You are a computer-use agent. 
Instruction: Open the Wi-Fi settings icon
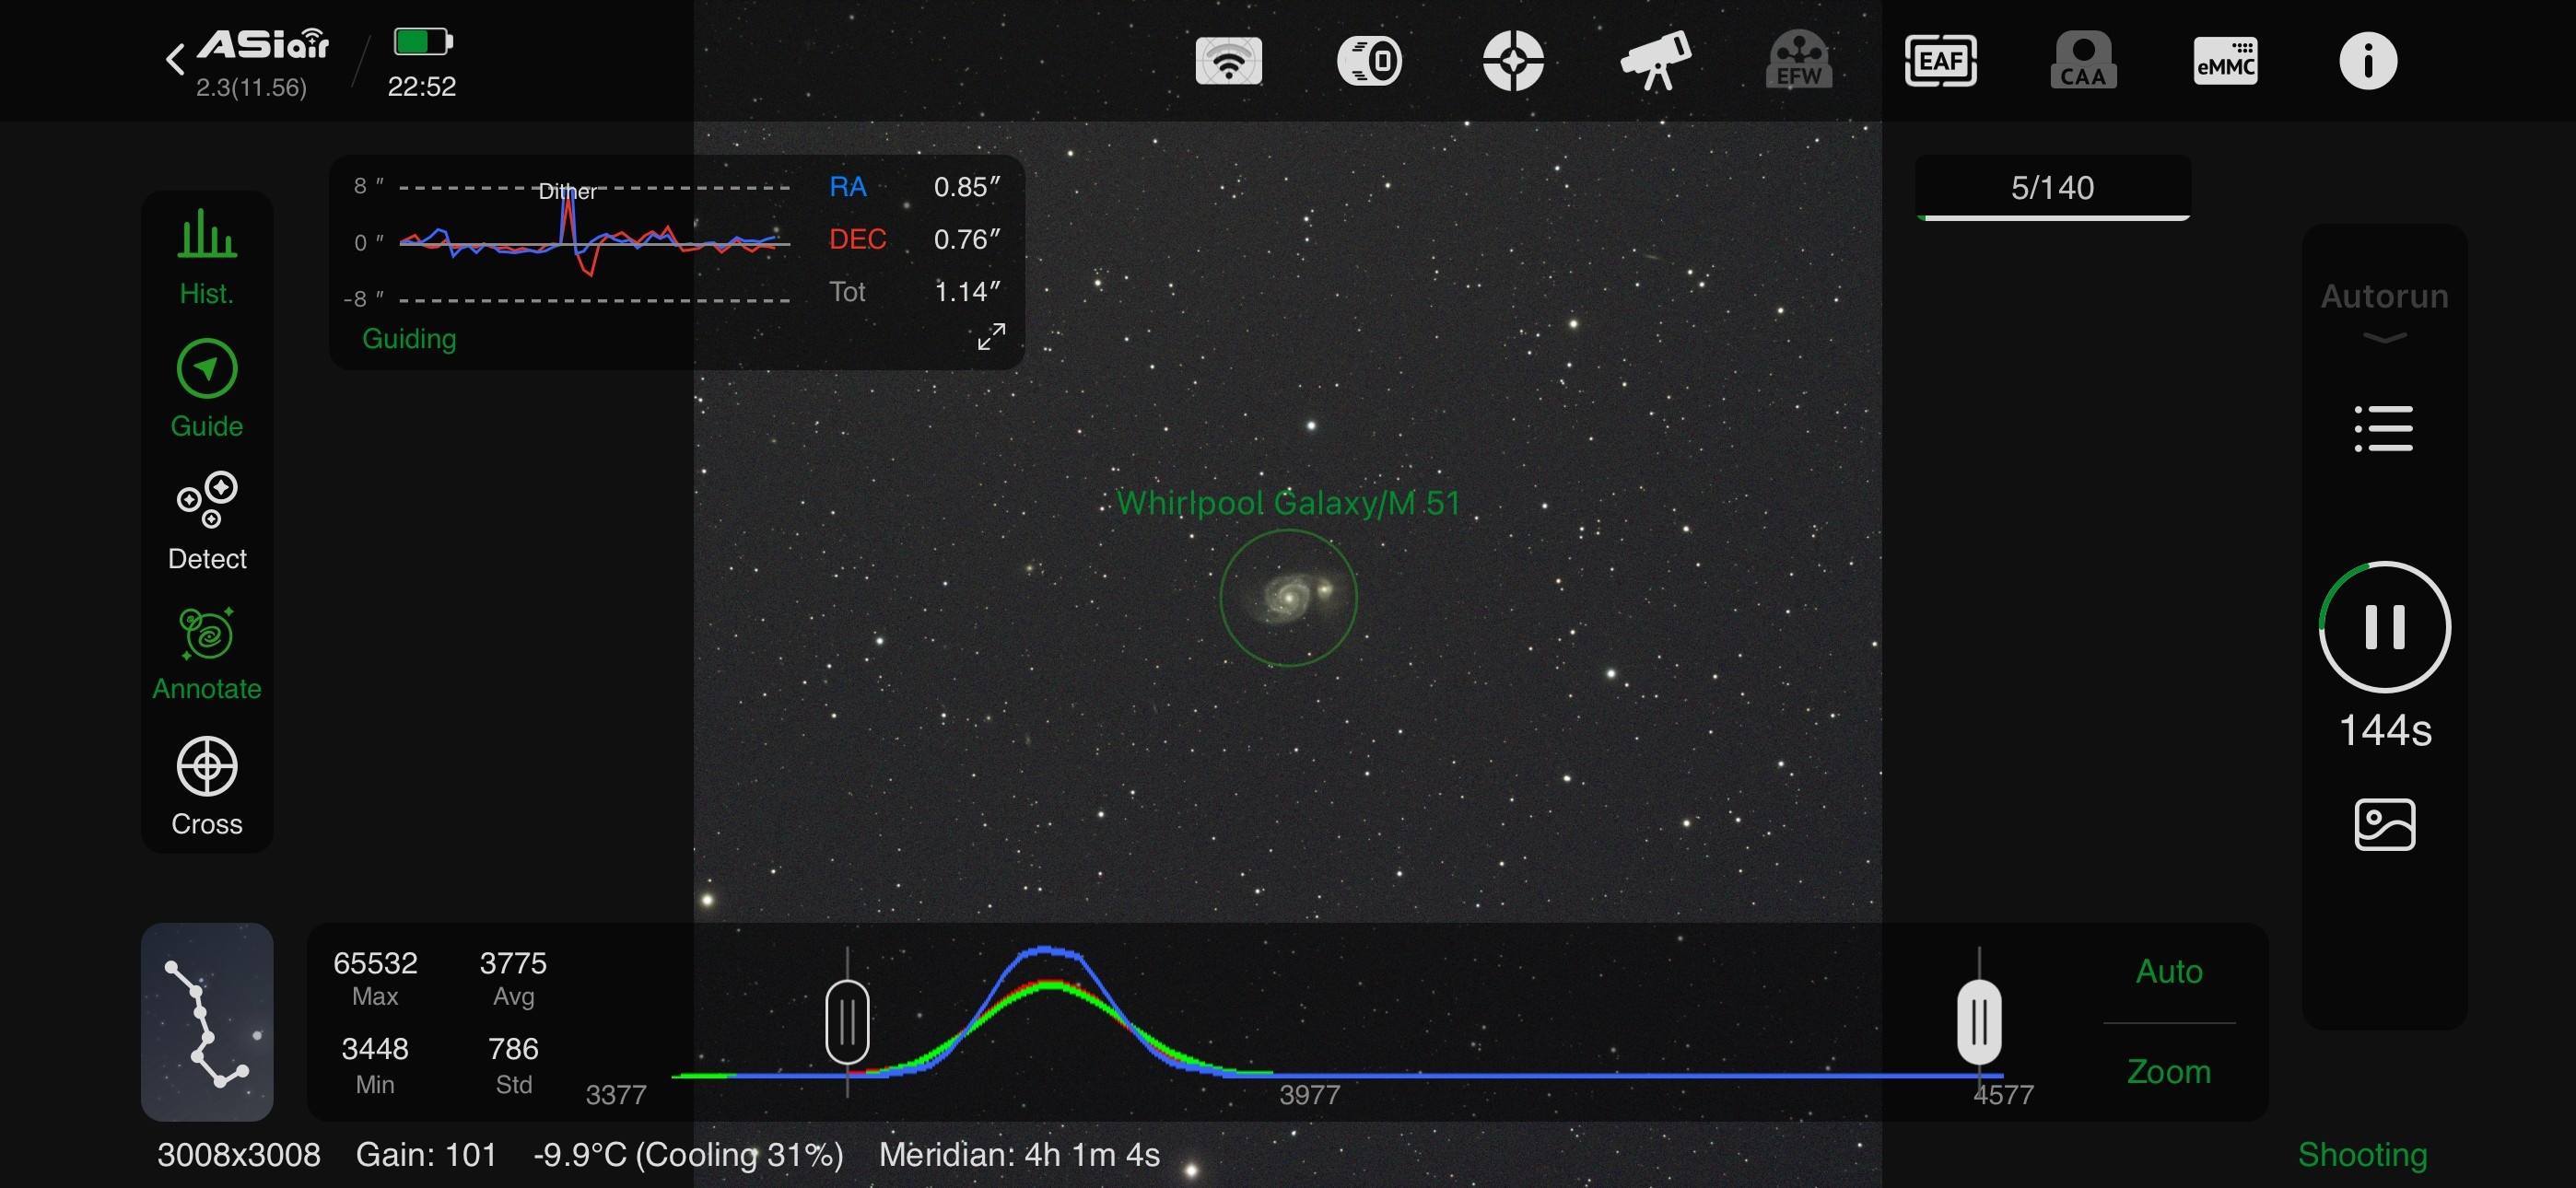click(x=1228, y=61)
